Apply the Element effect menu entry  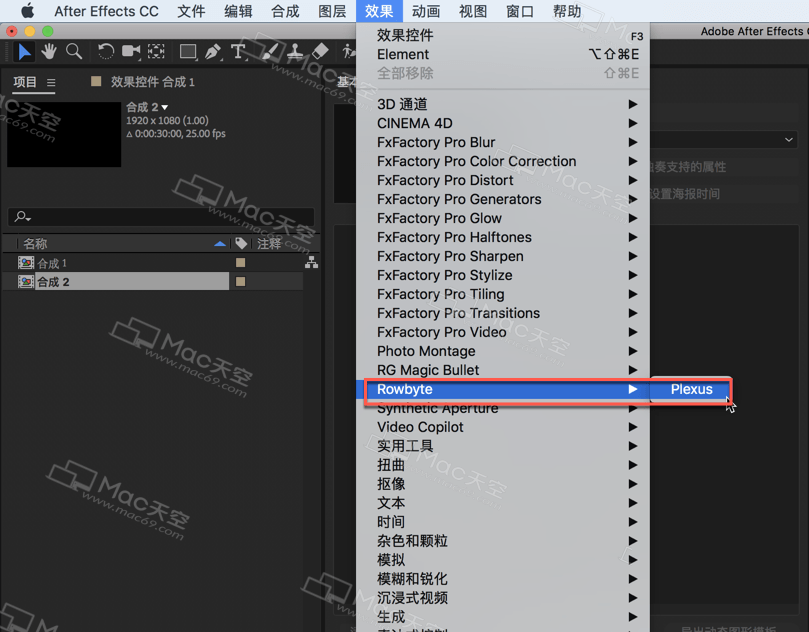point(503,54)
